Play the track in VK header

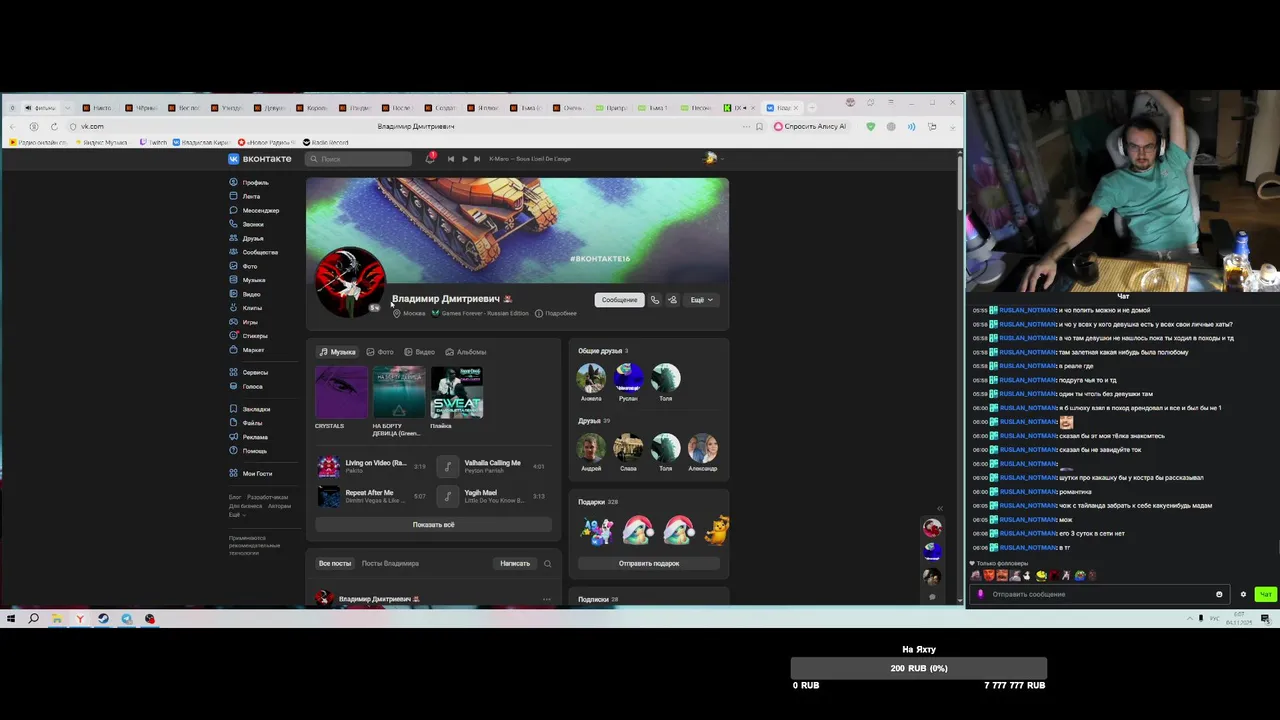(x=464, y=158)
